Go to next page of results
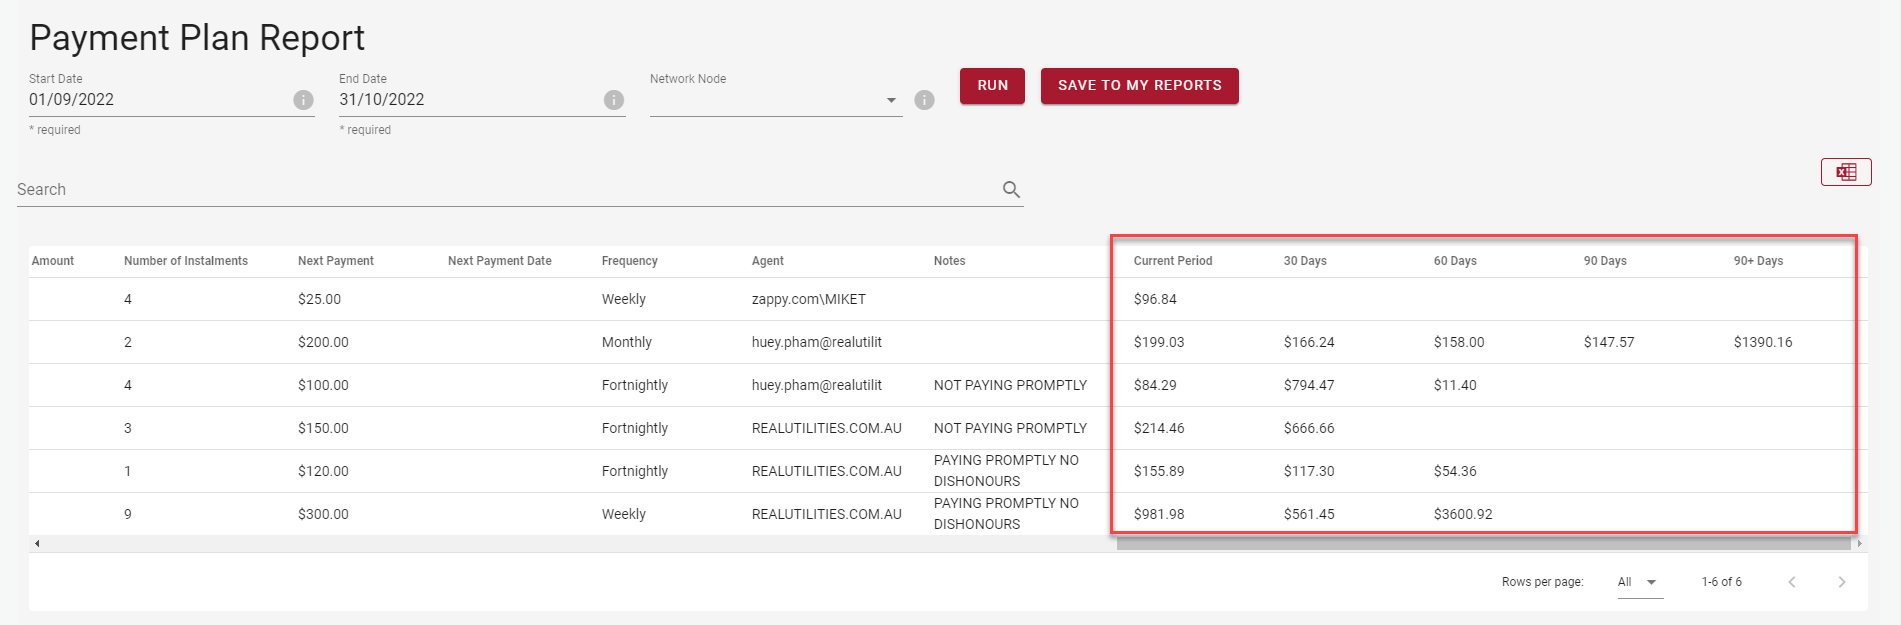 (x=1841, y=582)
